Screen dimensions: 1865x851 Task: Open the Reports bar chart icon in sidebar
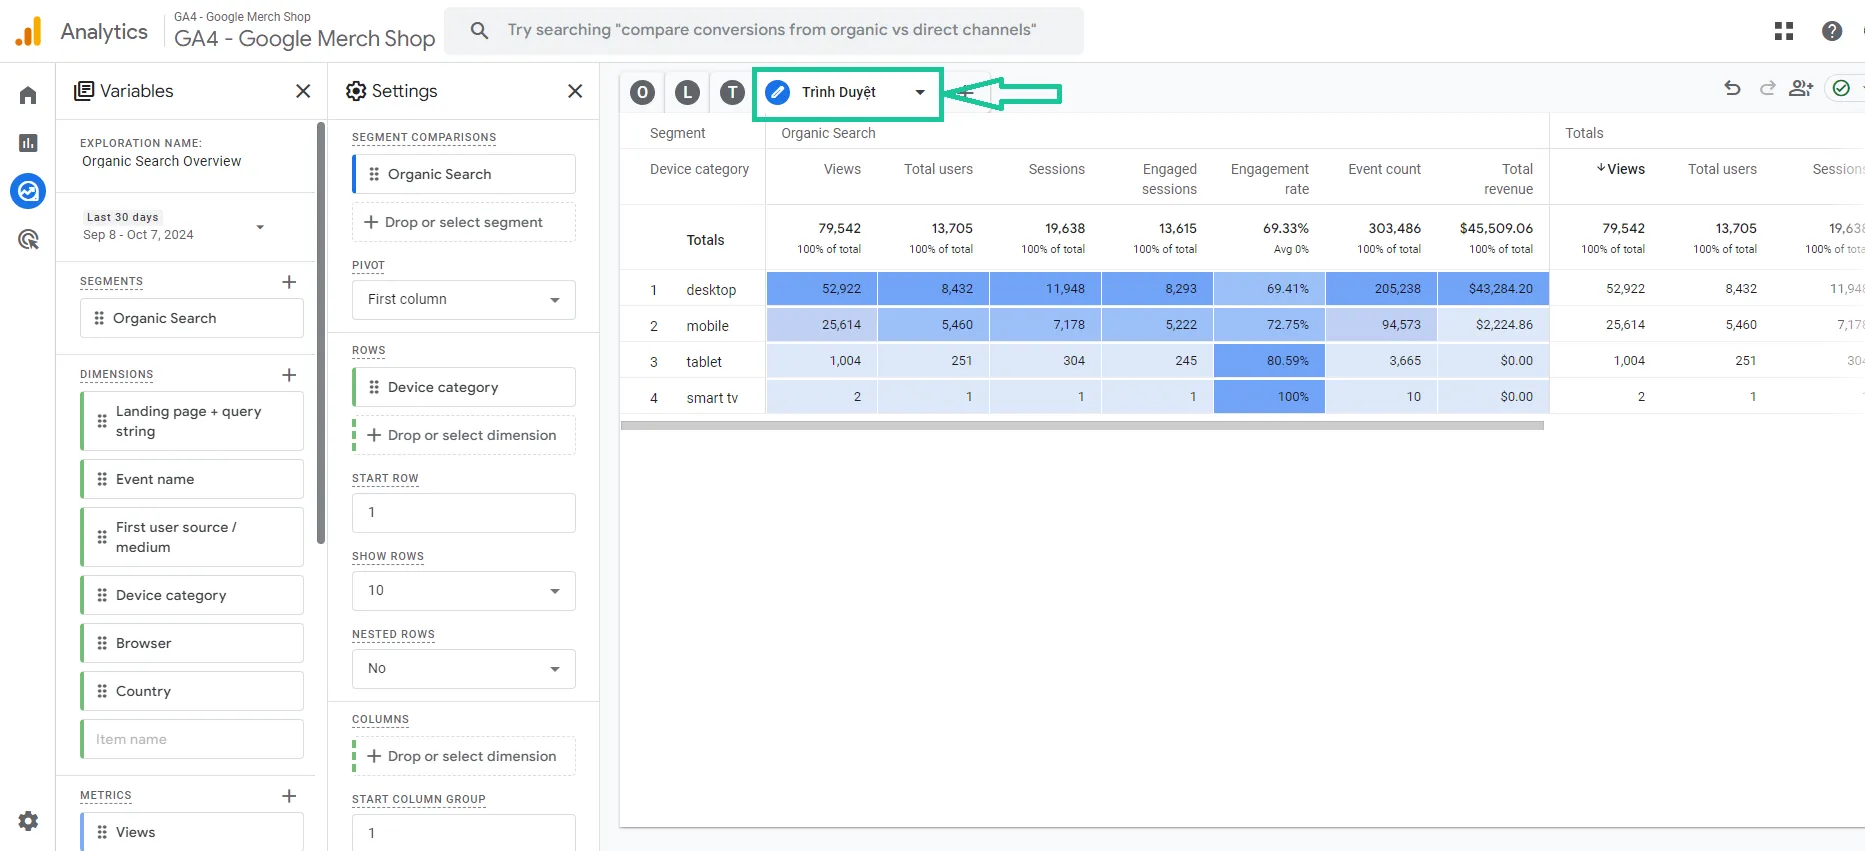pyautogui.click(x=28, y=143)
